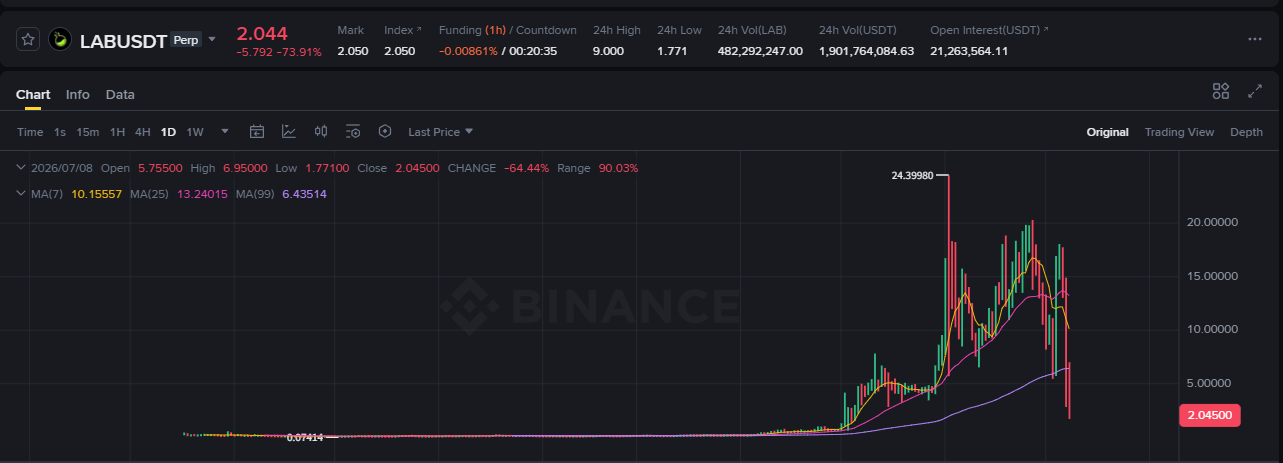1283x463 pixels.
Task: Open the Index price external link
Action: [x=403, y=31]
